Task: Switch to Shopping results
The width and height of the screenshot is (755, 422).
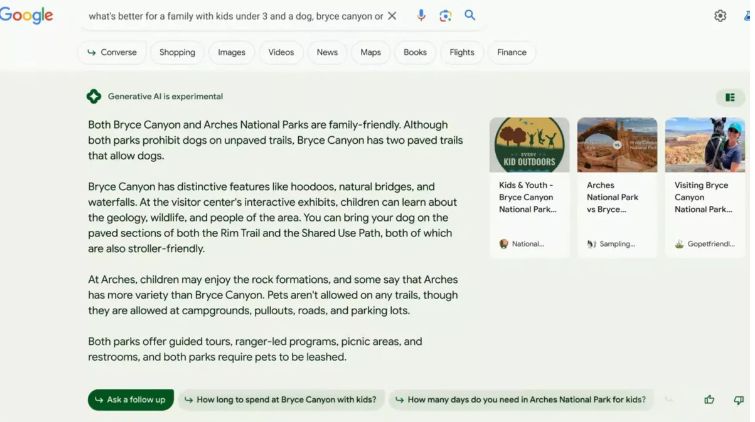Action: pos(177,52)
